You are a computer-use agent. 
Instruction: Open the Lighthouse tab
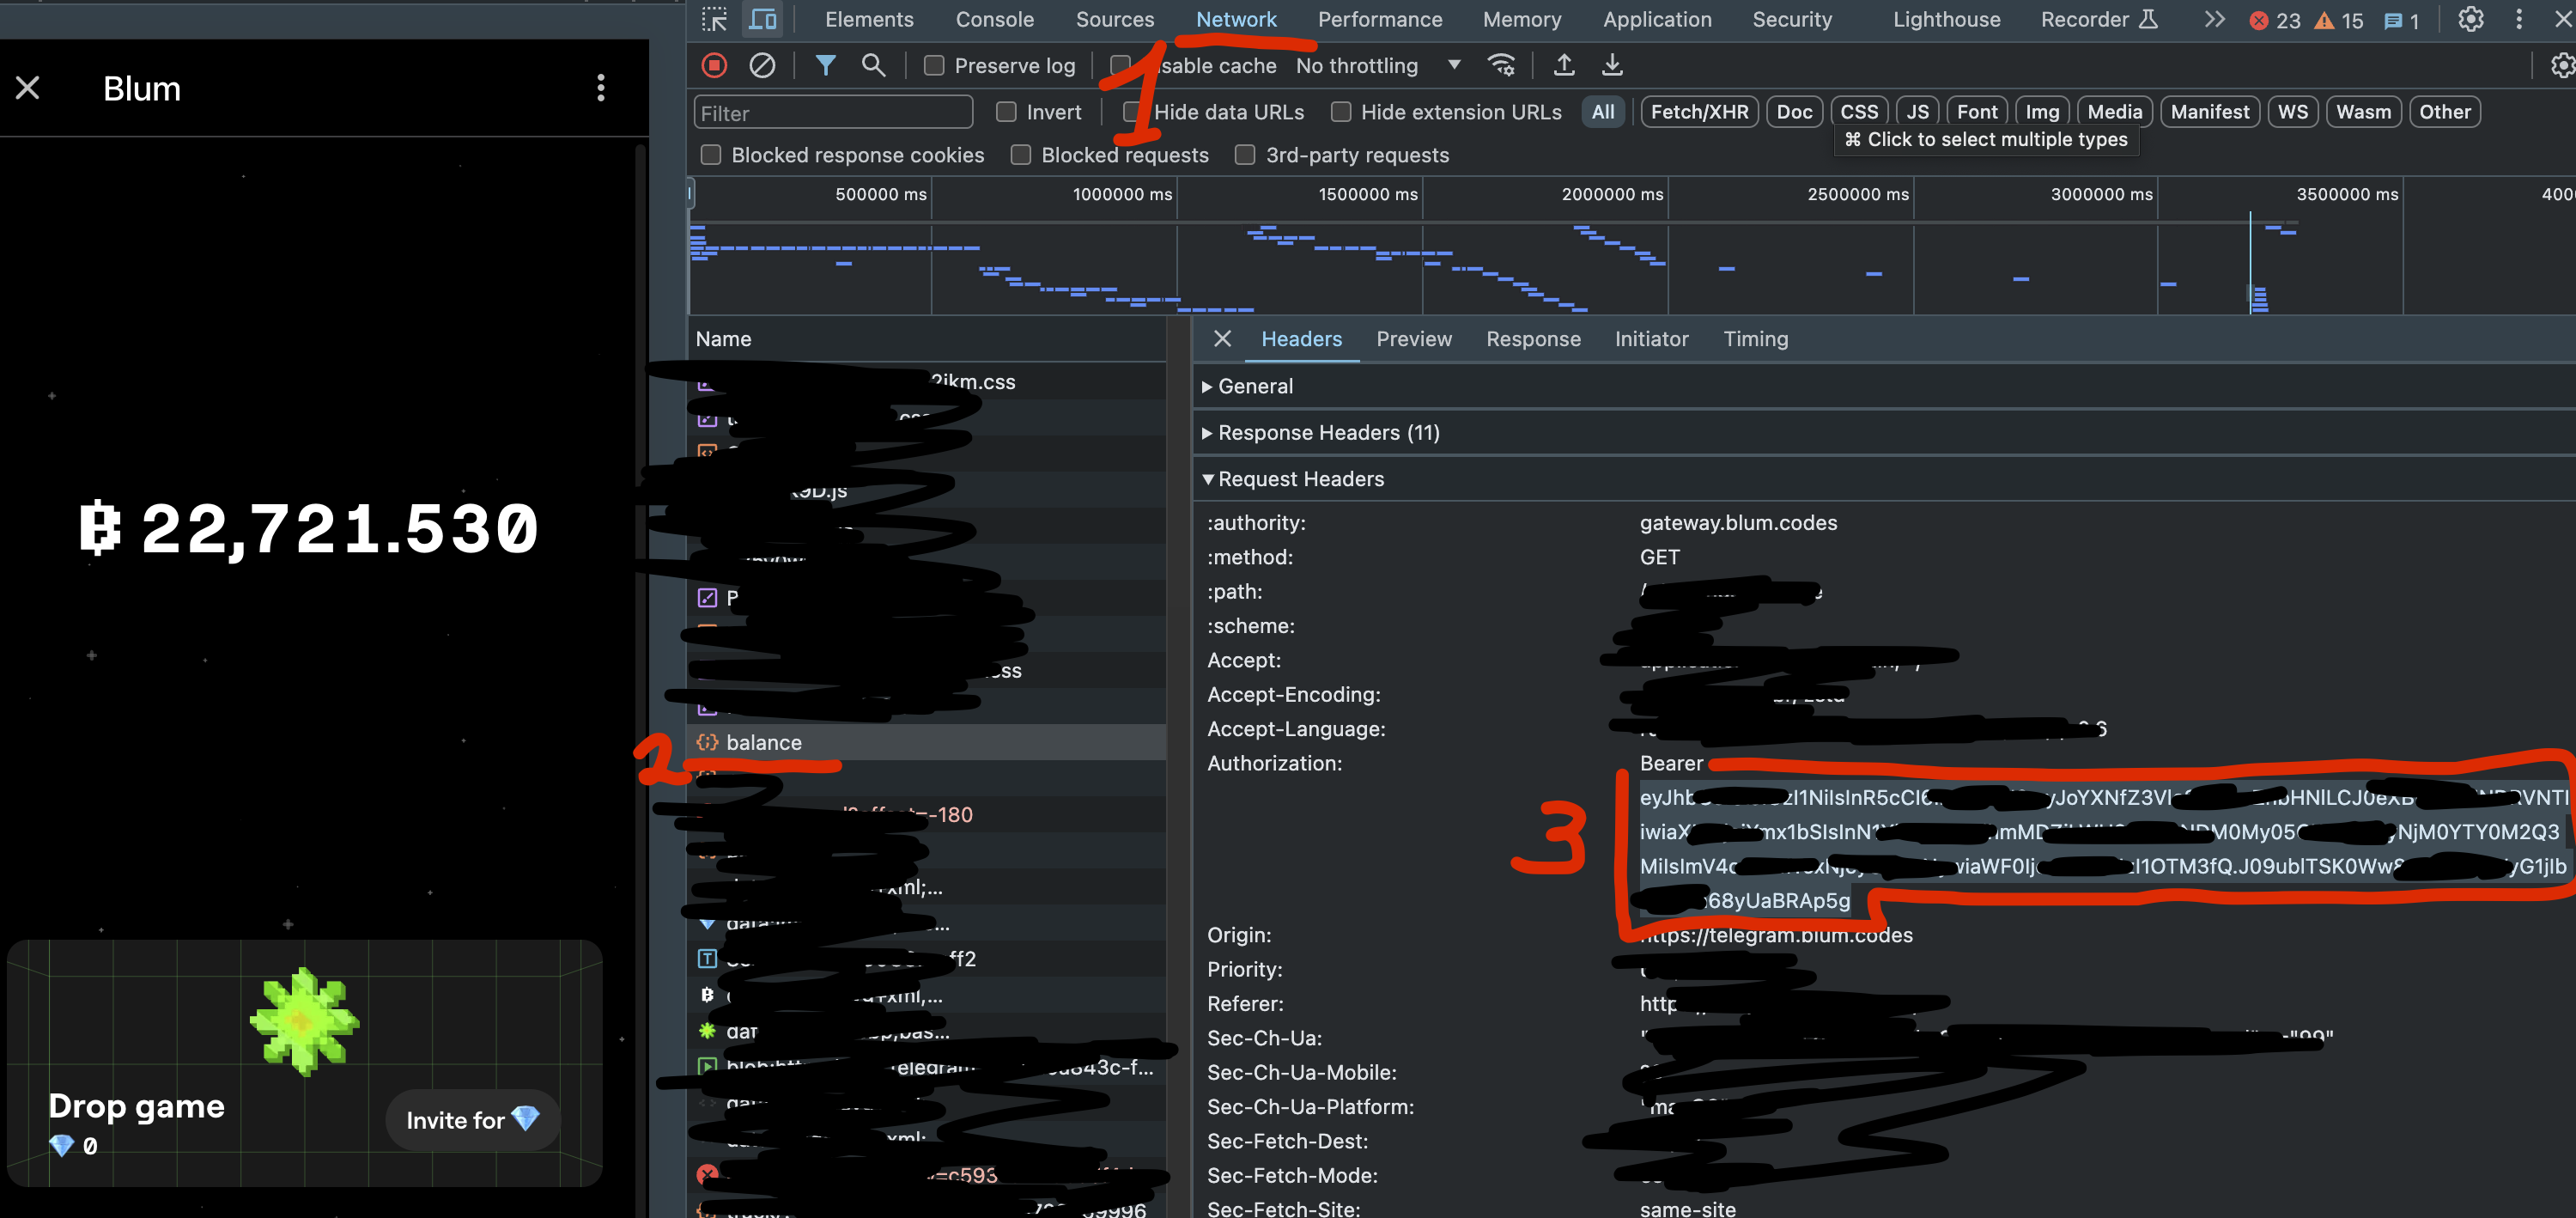click(1946, 19)
